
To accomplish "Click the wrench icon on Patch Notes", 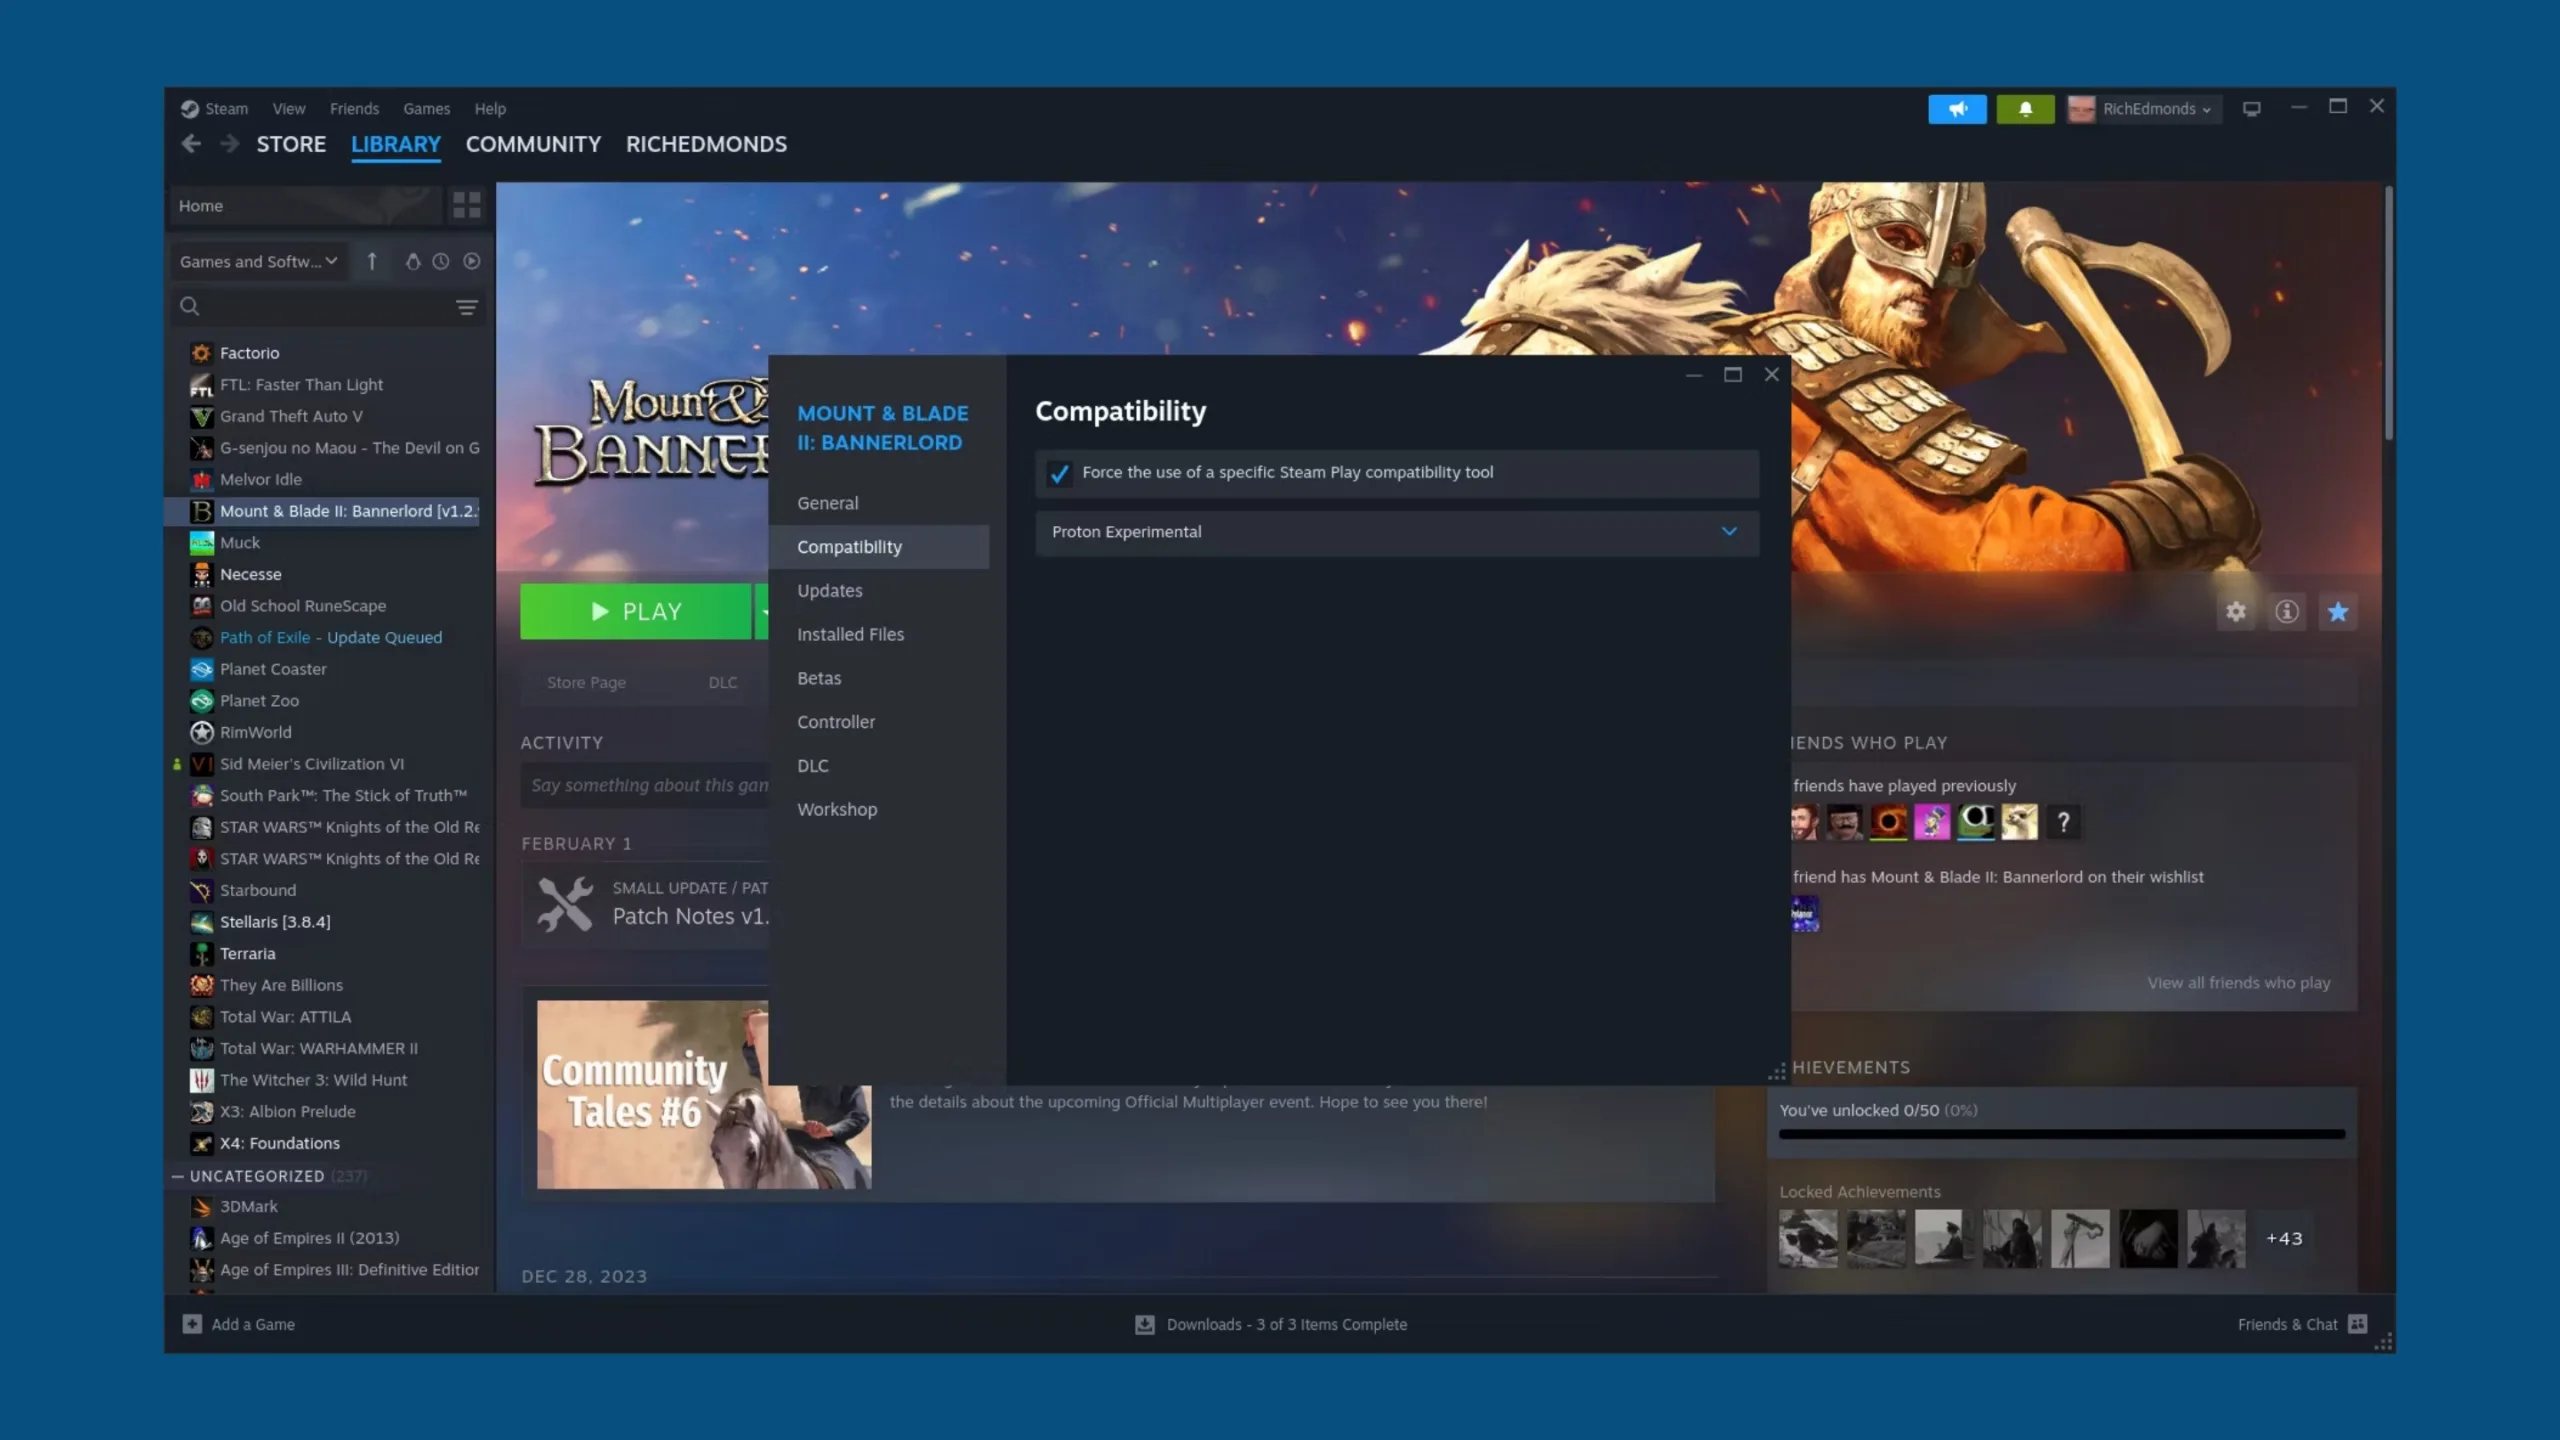I will point(565,903).
